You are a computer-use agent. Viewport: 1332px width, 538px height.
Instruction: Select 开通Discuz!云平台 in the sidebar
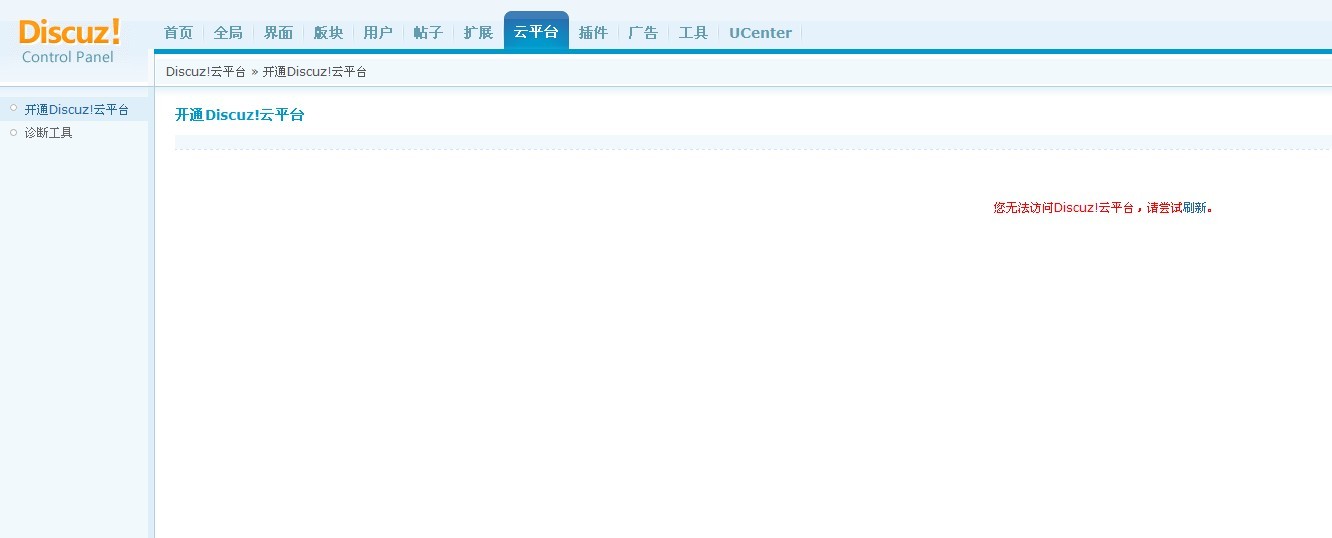tap(76, 109)
